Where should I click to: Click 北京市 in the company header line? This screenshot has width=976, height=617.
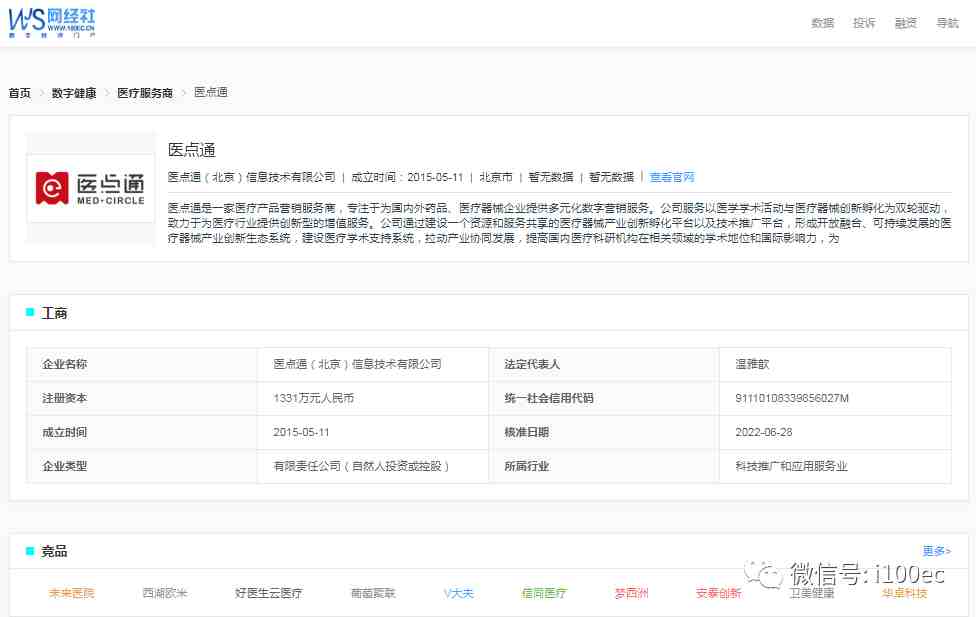point(495,177)
